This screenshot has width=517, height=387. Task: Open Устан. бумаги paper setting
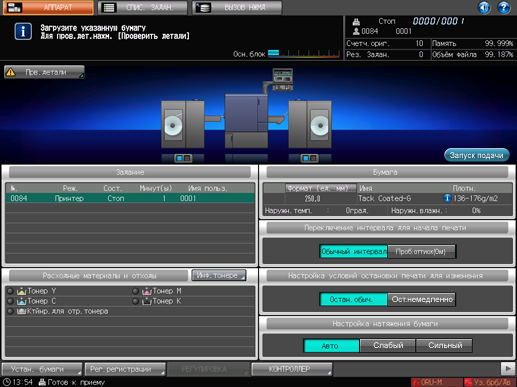tap(42, 369)
